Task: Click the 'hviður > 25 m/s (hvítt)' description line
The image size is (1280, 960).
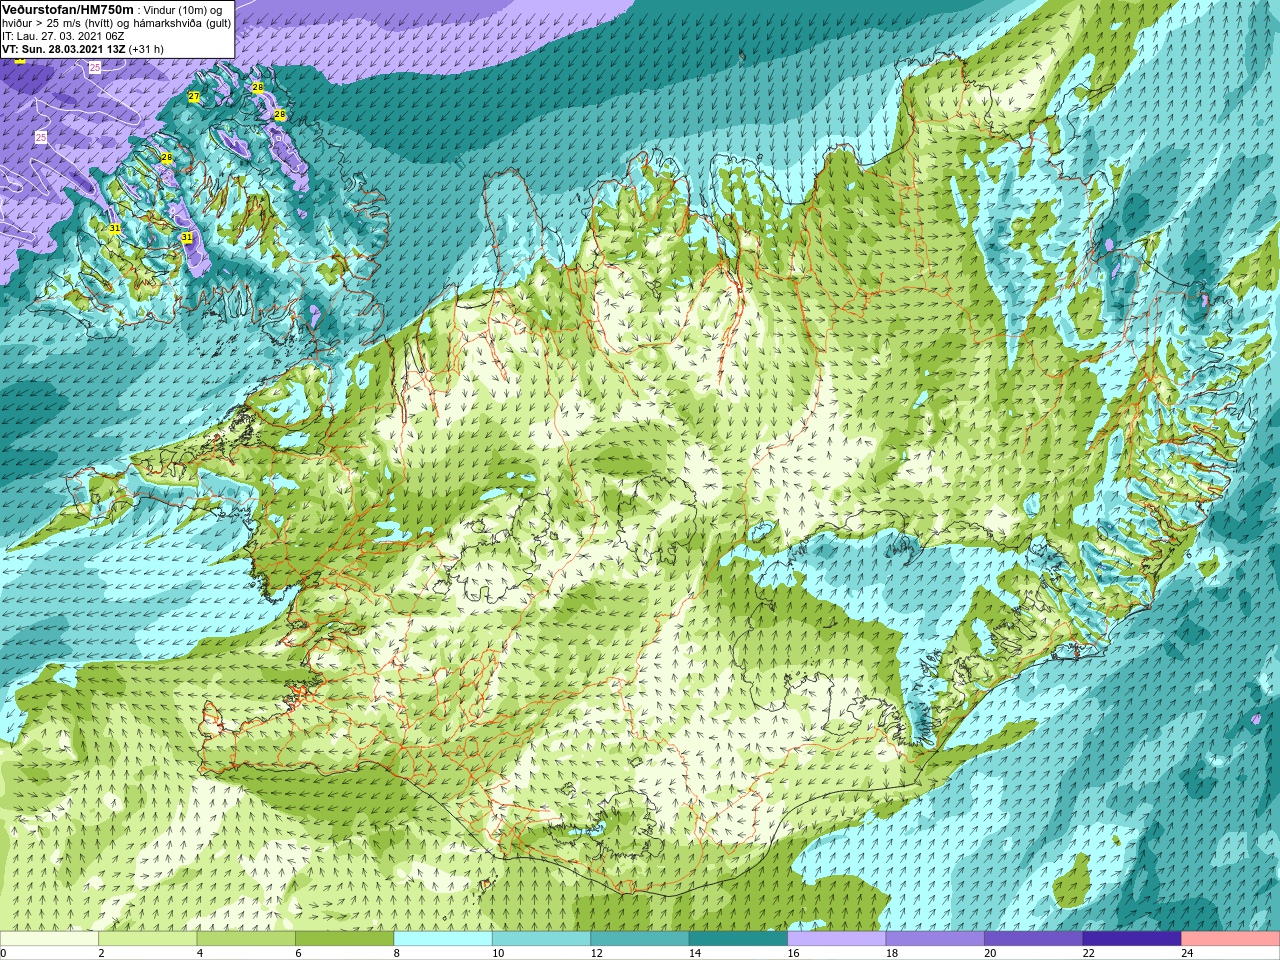Action: pos(58,23)
